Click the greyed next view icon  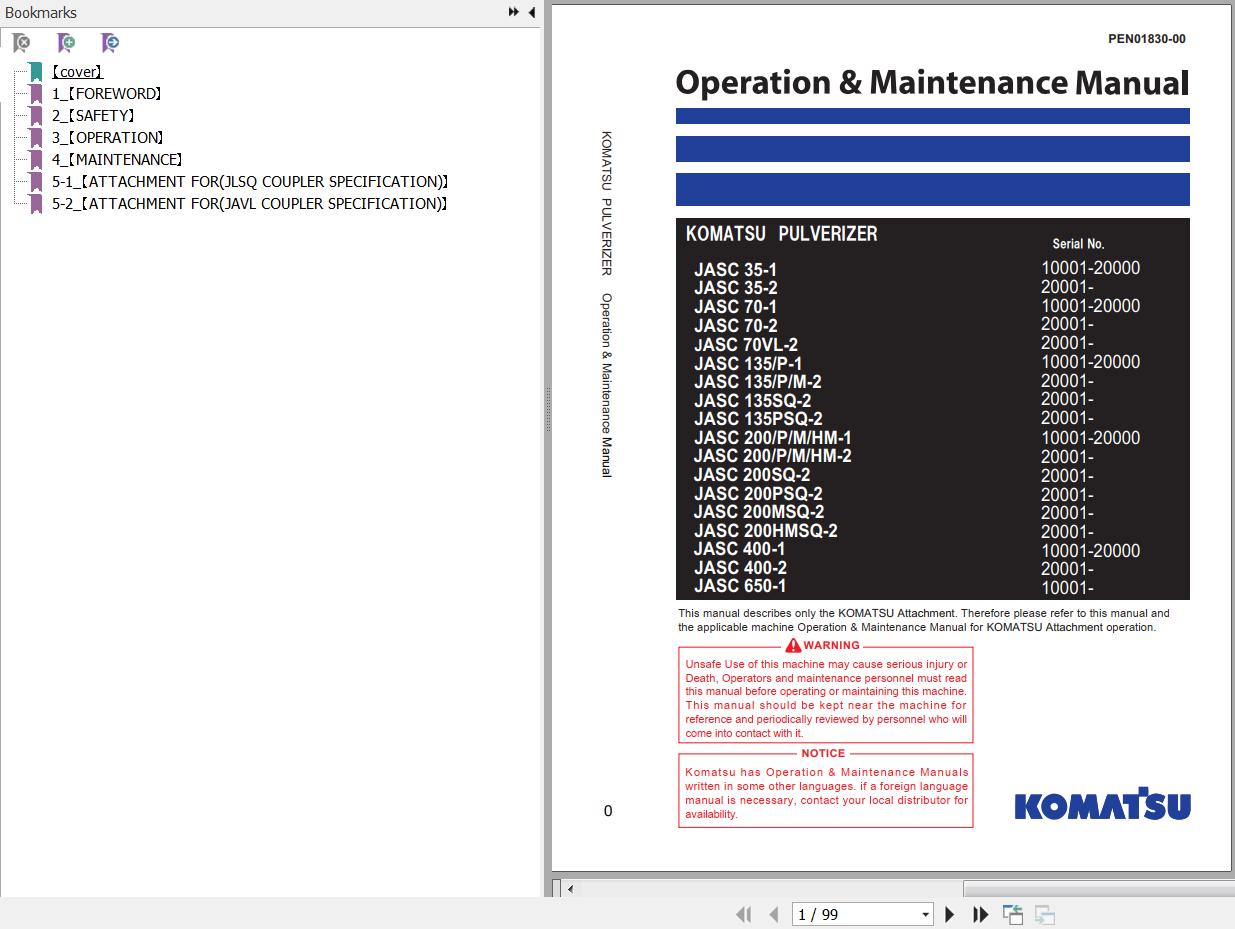1045,914
